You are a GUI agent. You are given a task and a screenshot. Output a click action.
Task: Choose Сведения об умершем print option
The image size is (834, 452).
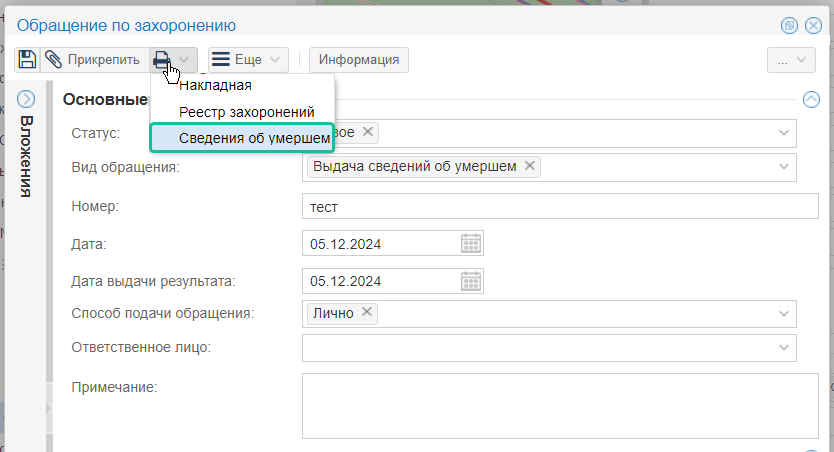click(243, 138)
